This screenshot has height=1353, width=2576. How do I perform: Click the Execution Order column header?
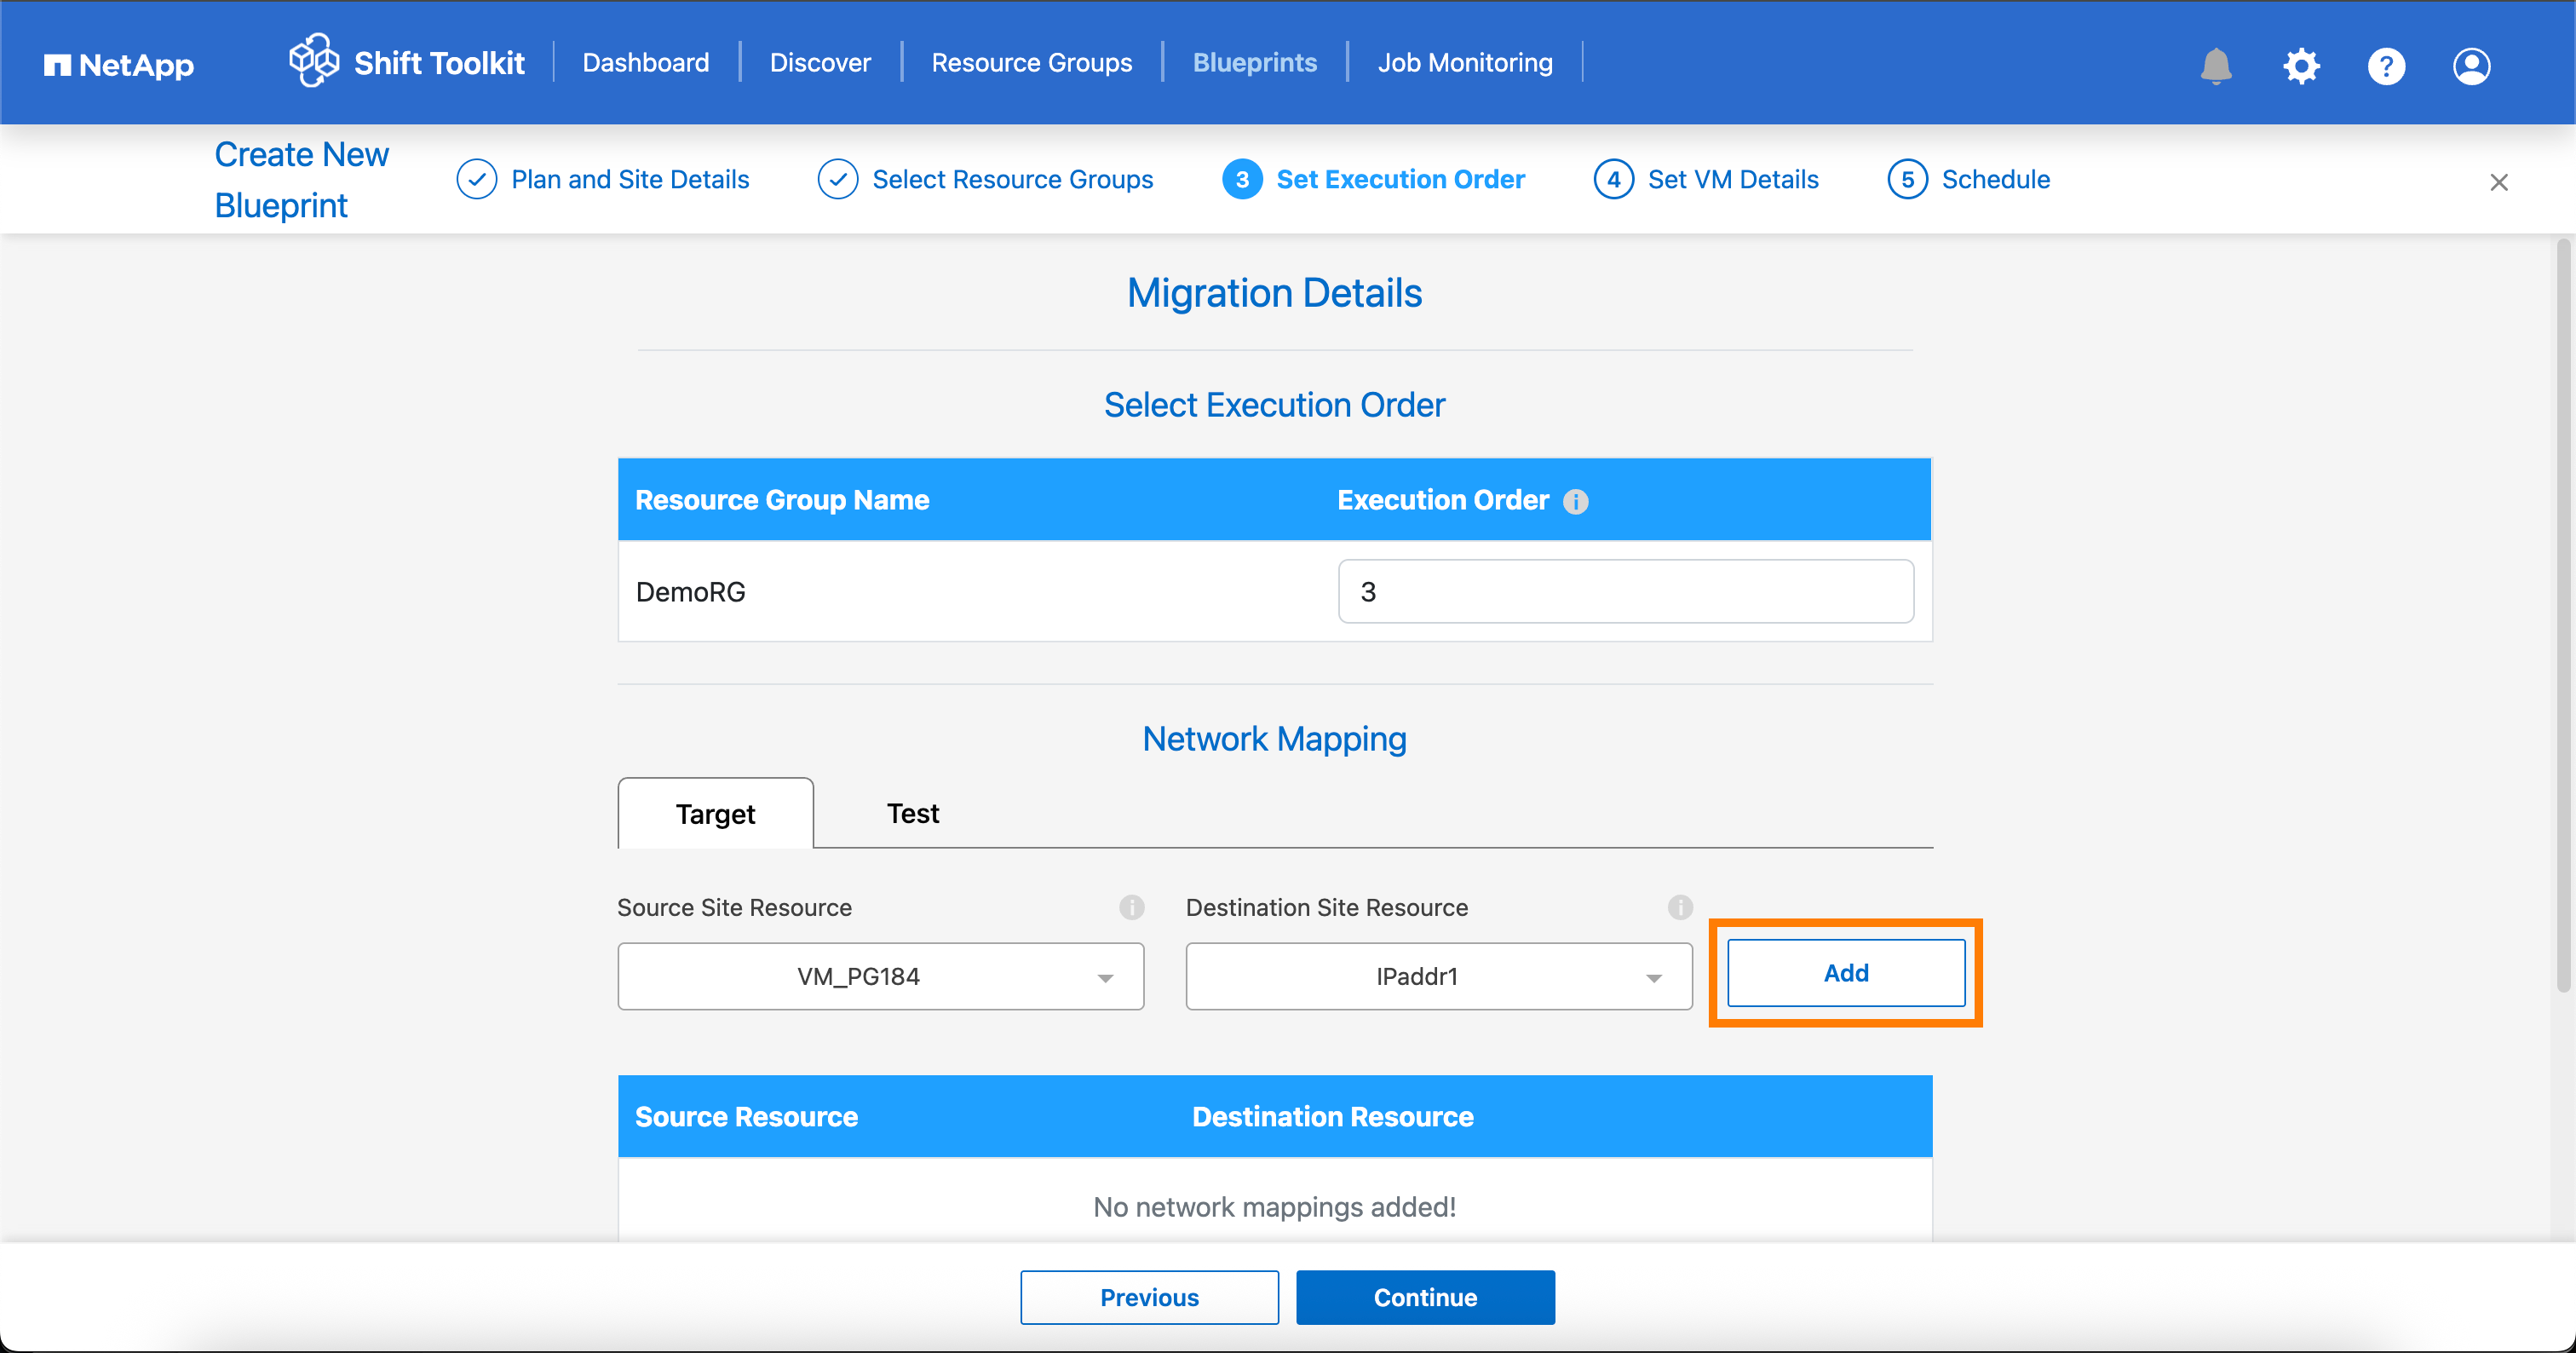point(1442,500)
